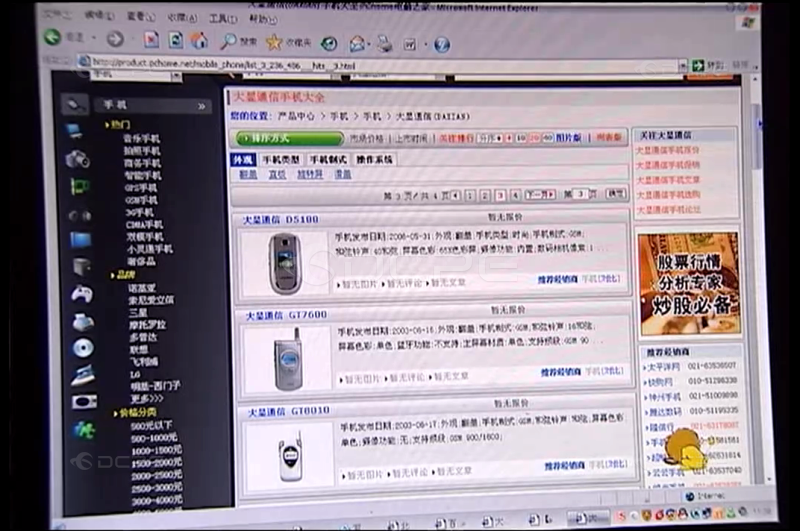Viewport: 800px width, 531px height.
Task: Click the Search magnifier icon
Action: coord(229,41)
